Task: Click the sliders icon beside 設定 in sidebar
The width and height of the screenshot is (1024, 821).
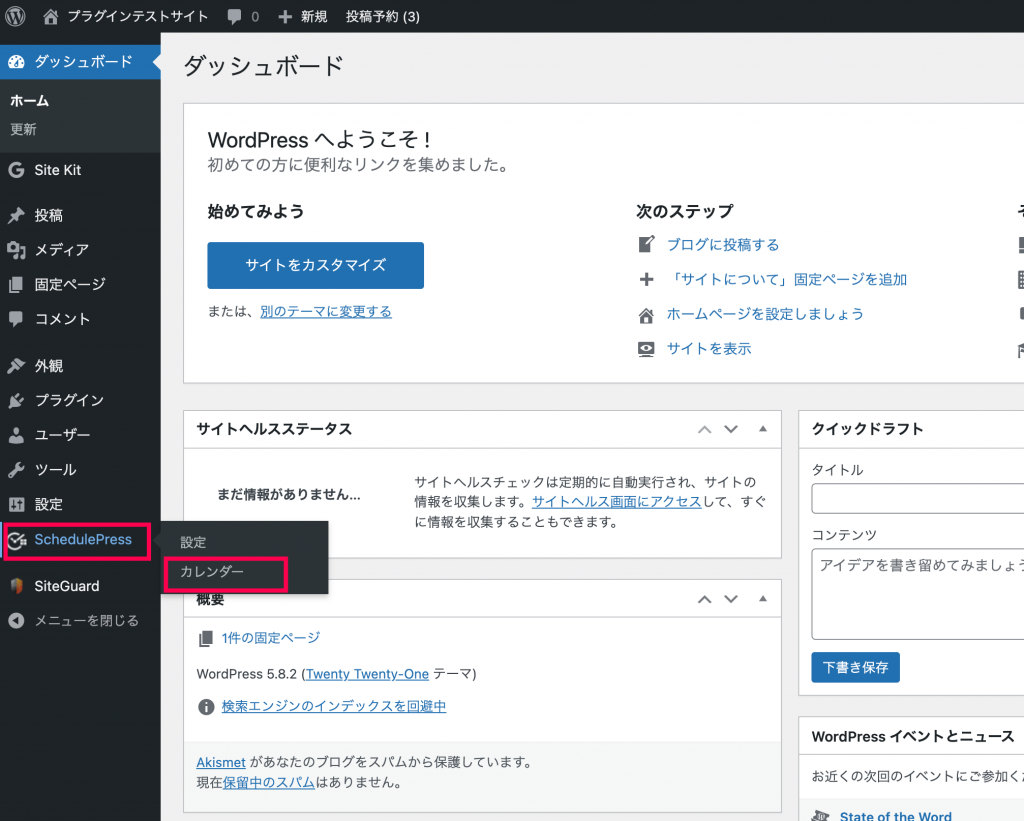Action: point(16,504)
